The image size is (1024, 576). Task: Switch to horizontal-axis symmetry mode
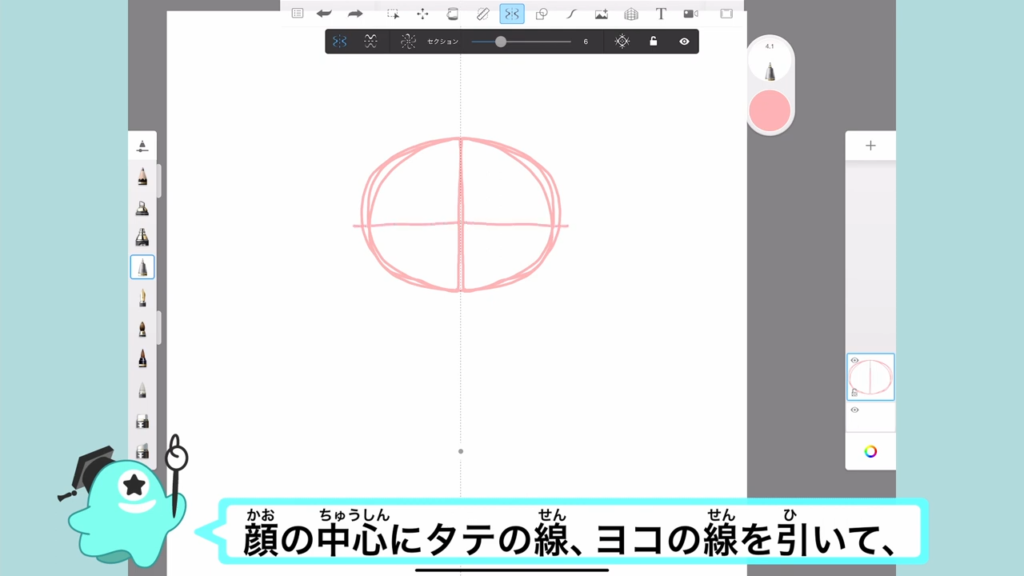pyautogui.click(x=370, y=42)
